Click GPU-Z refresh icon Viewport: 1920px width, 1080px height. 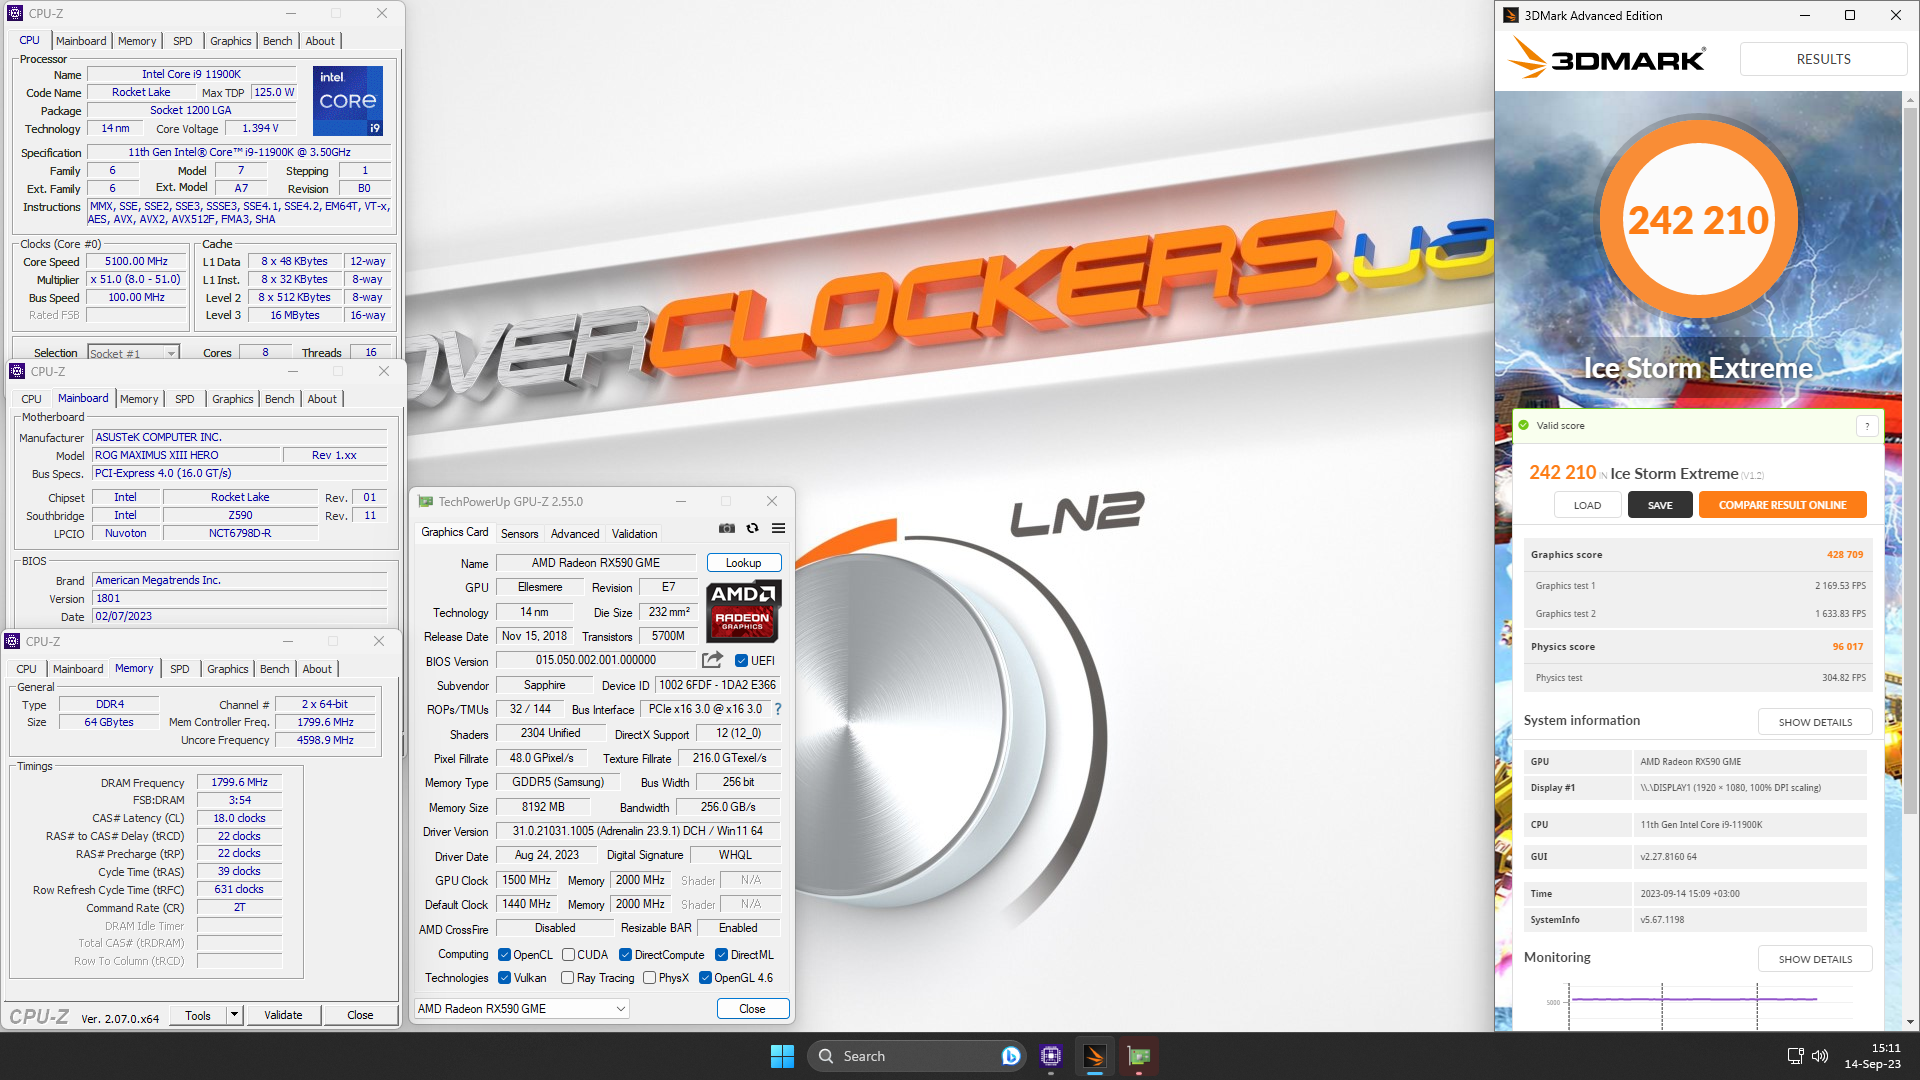753,528
